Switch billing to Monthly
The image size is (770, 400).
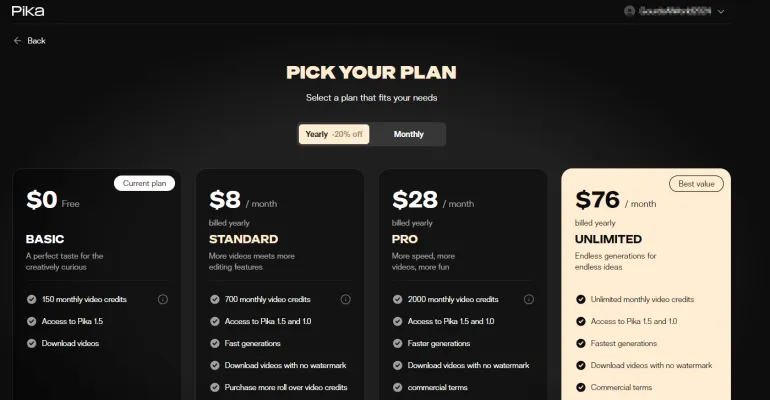click(408, 134)
